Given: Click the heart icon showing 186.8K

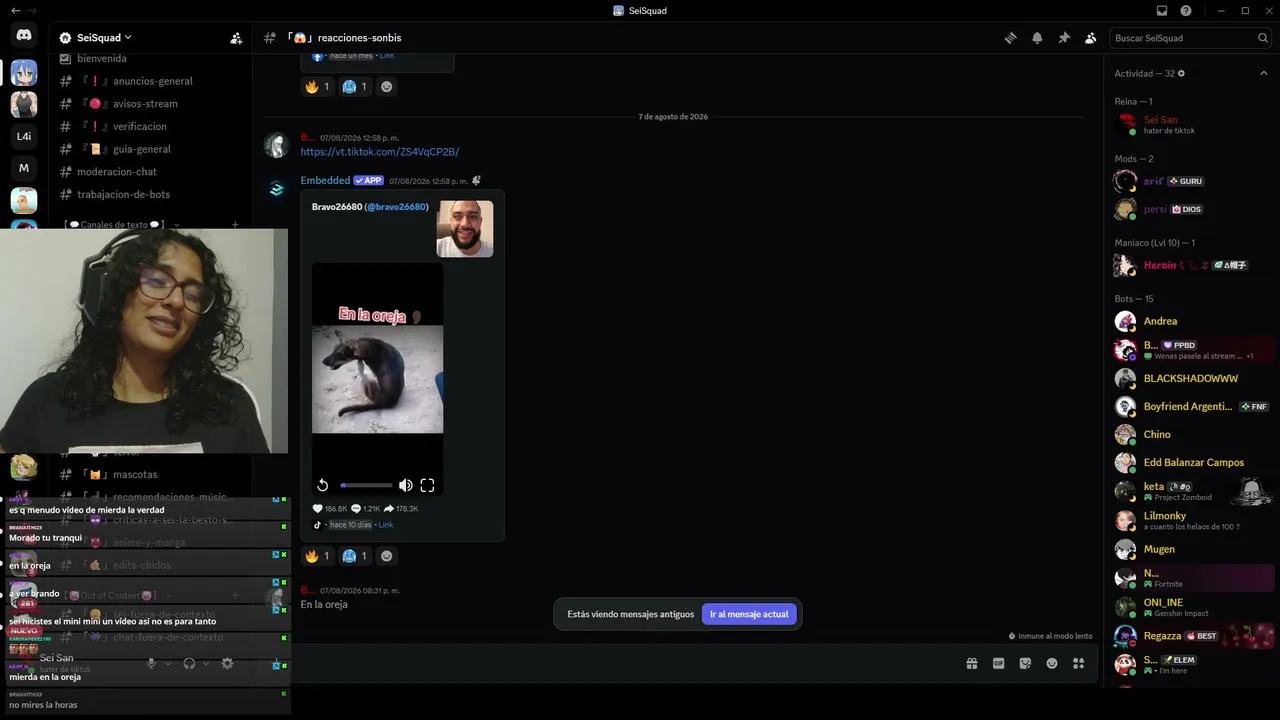Looking at the screenshot, I should tap(318, 508).
